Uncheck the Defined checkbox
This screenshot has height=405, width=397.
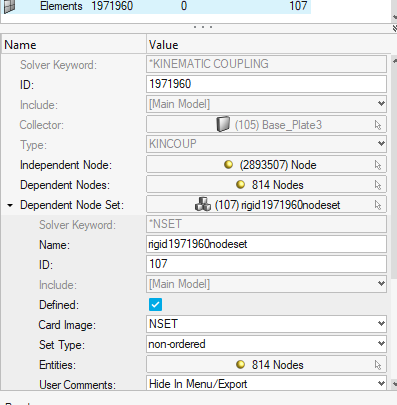click(x=155, y=304)
